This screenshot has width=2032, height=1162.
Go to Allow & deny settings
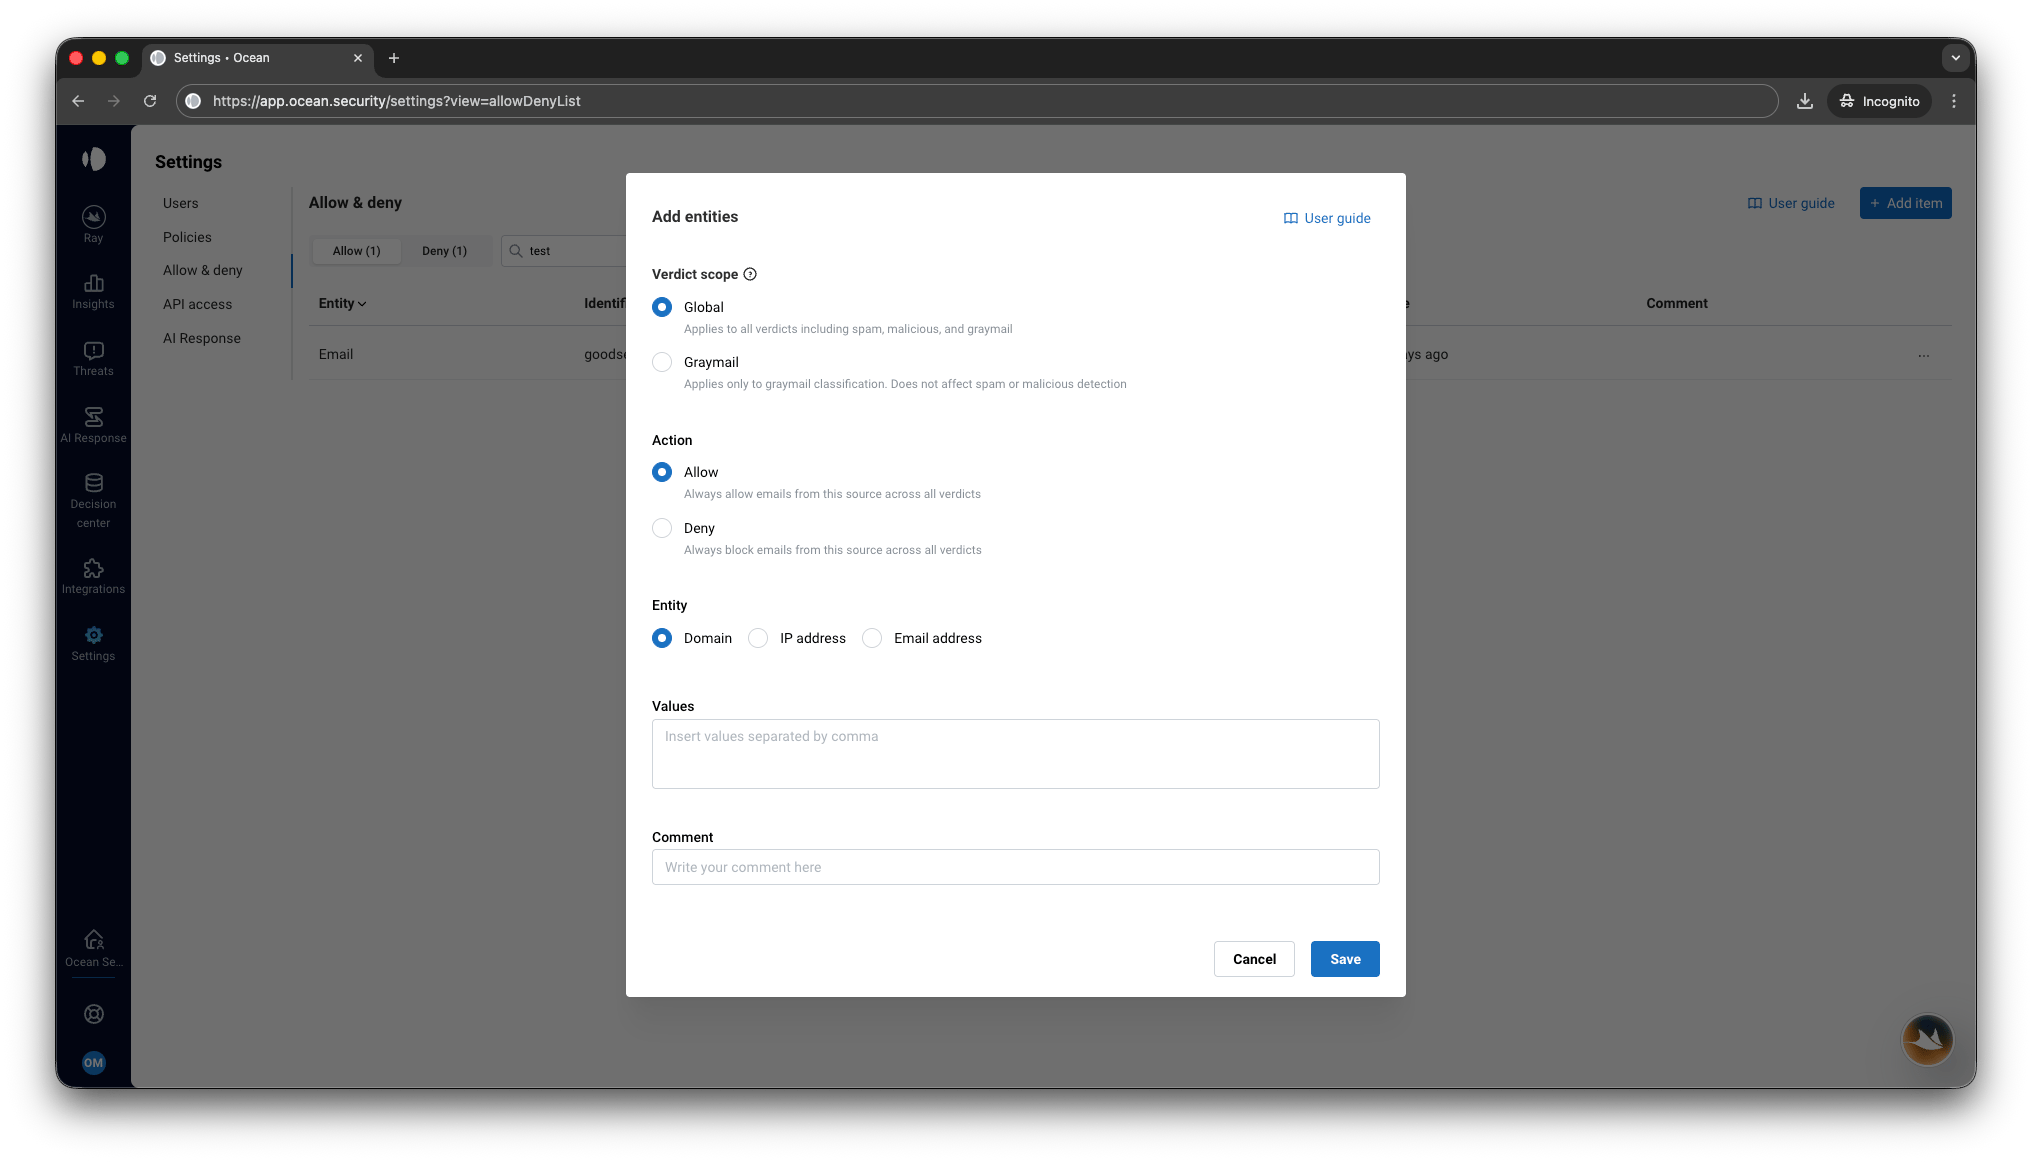203,270
